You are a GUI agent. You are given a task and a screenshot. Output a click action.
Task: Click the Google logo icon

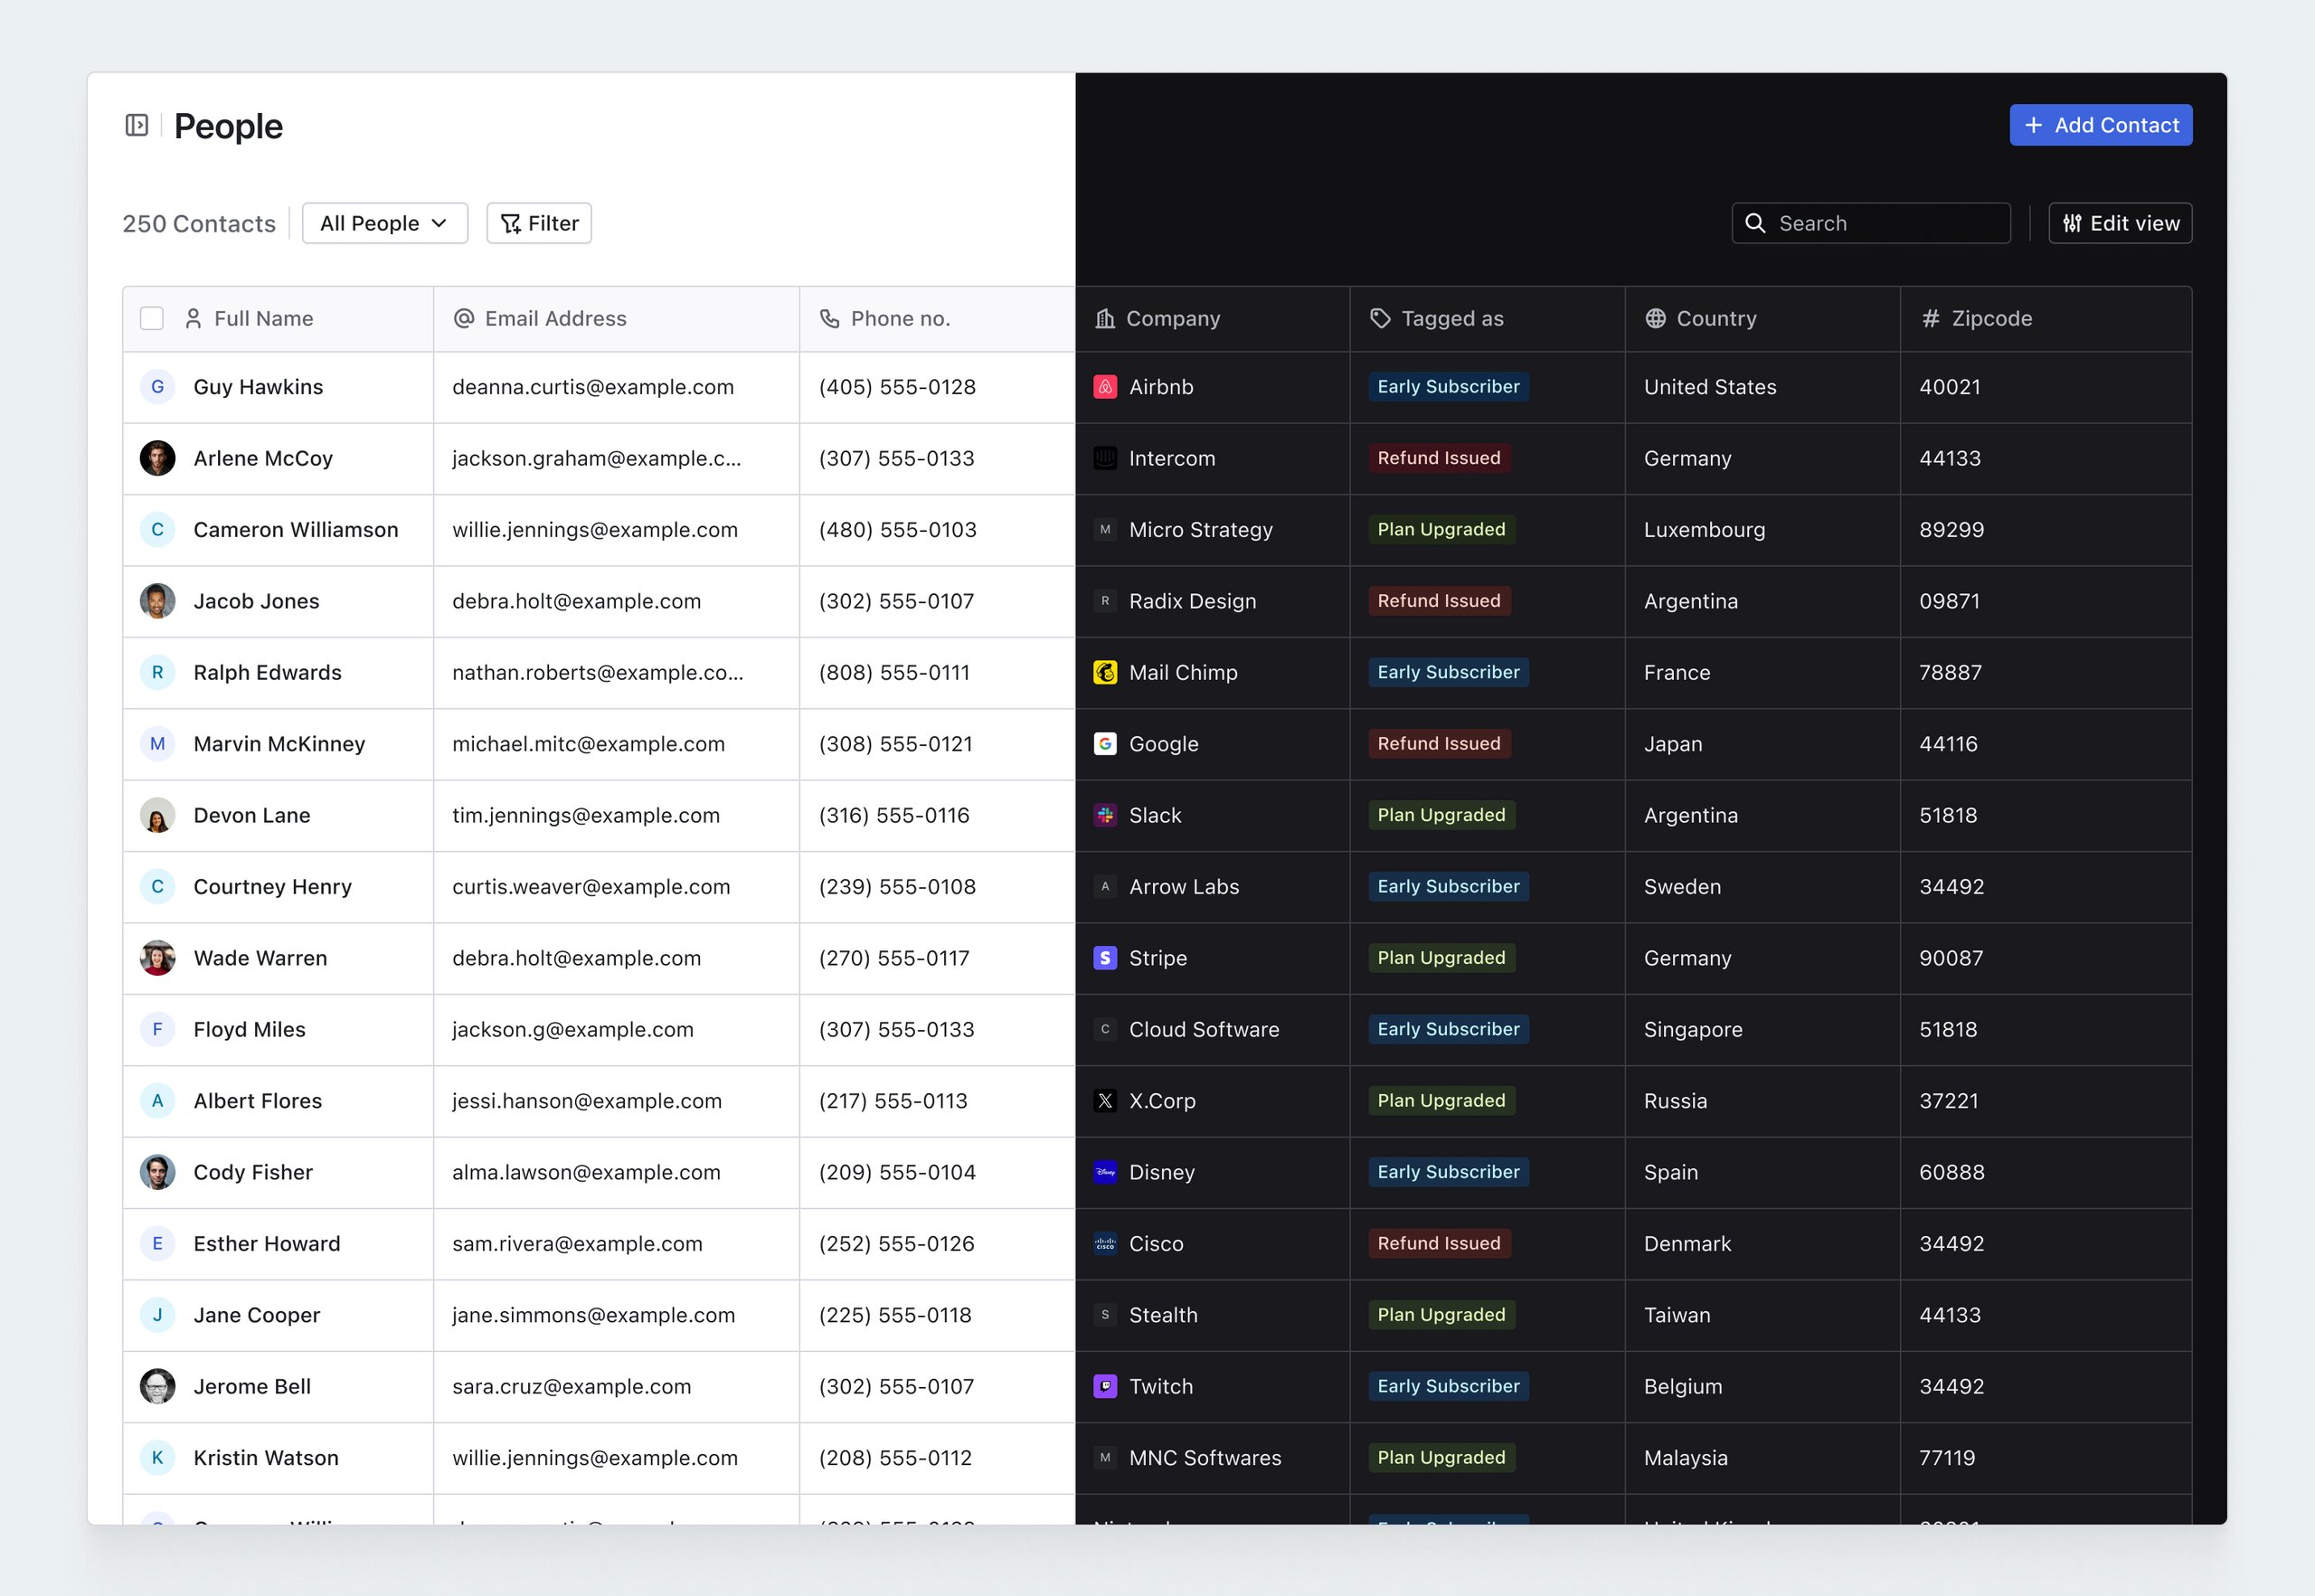(1105, 744)
